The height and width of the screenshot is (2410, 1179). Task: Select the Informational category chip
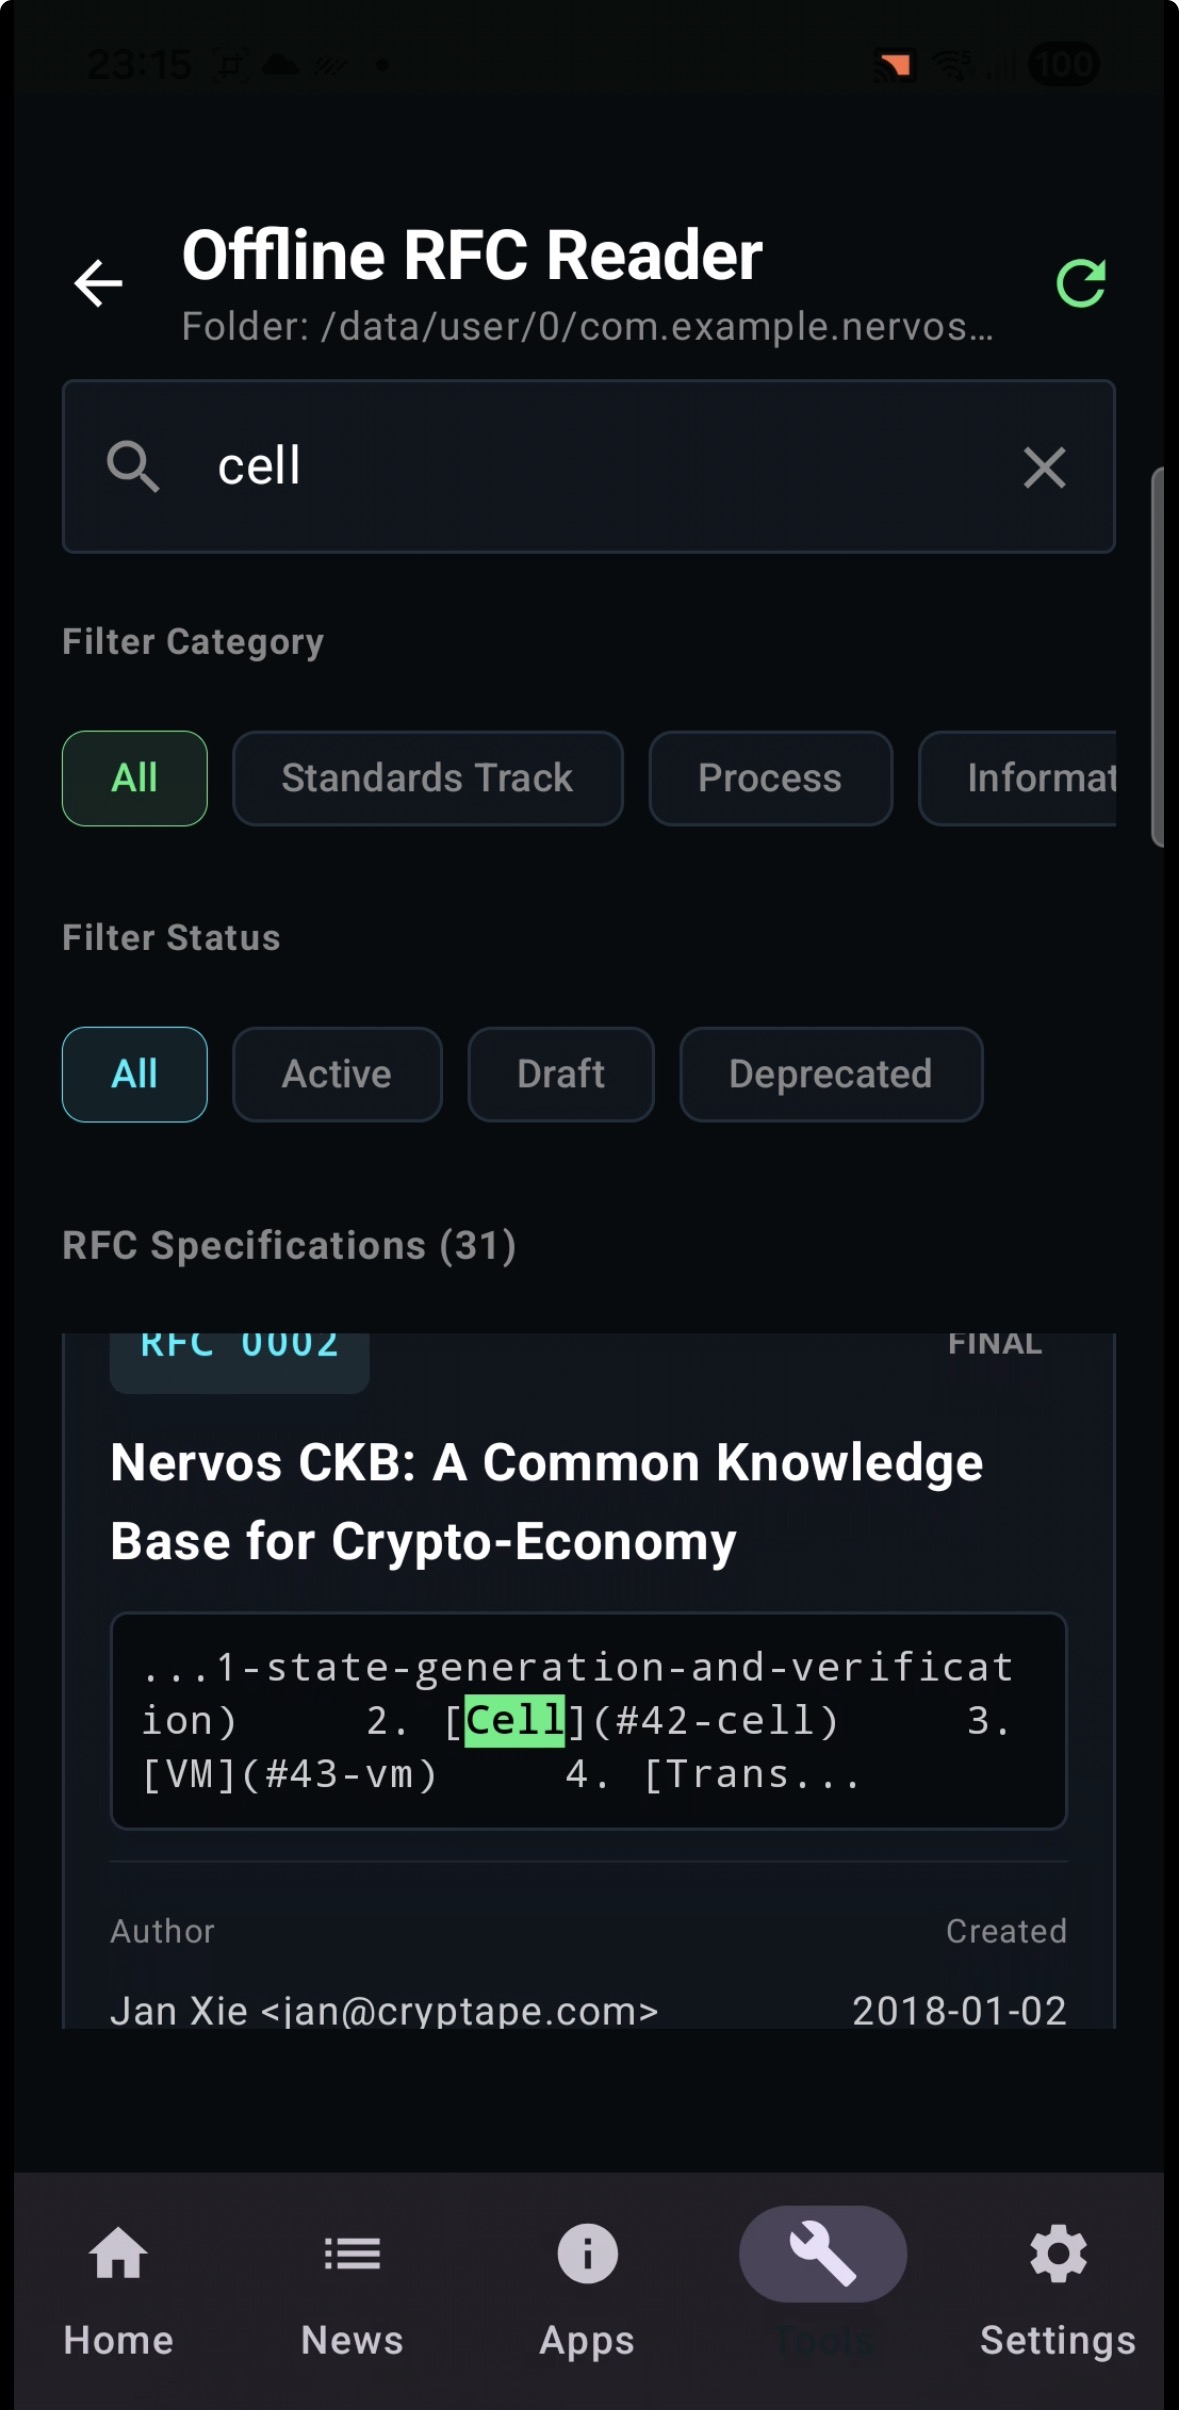click(x=1018, y=778)
